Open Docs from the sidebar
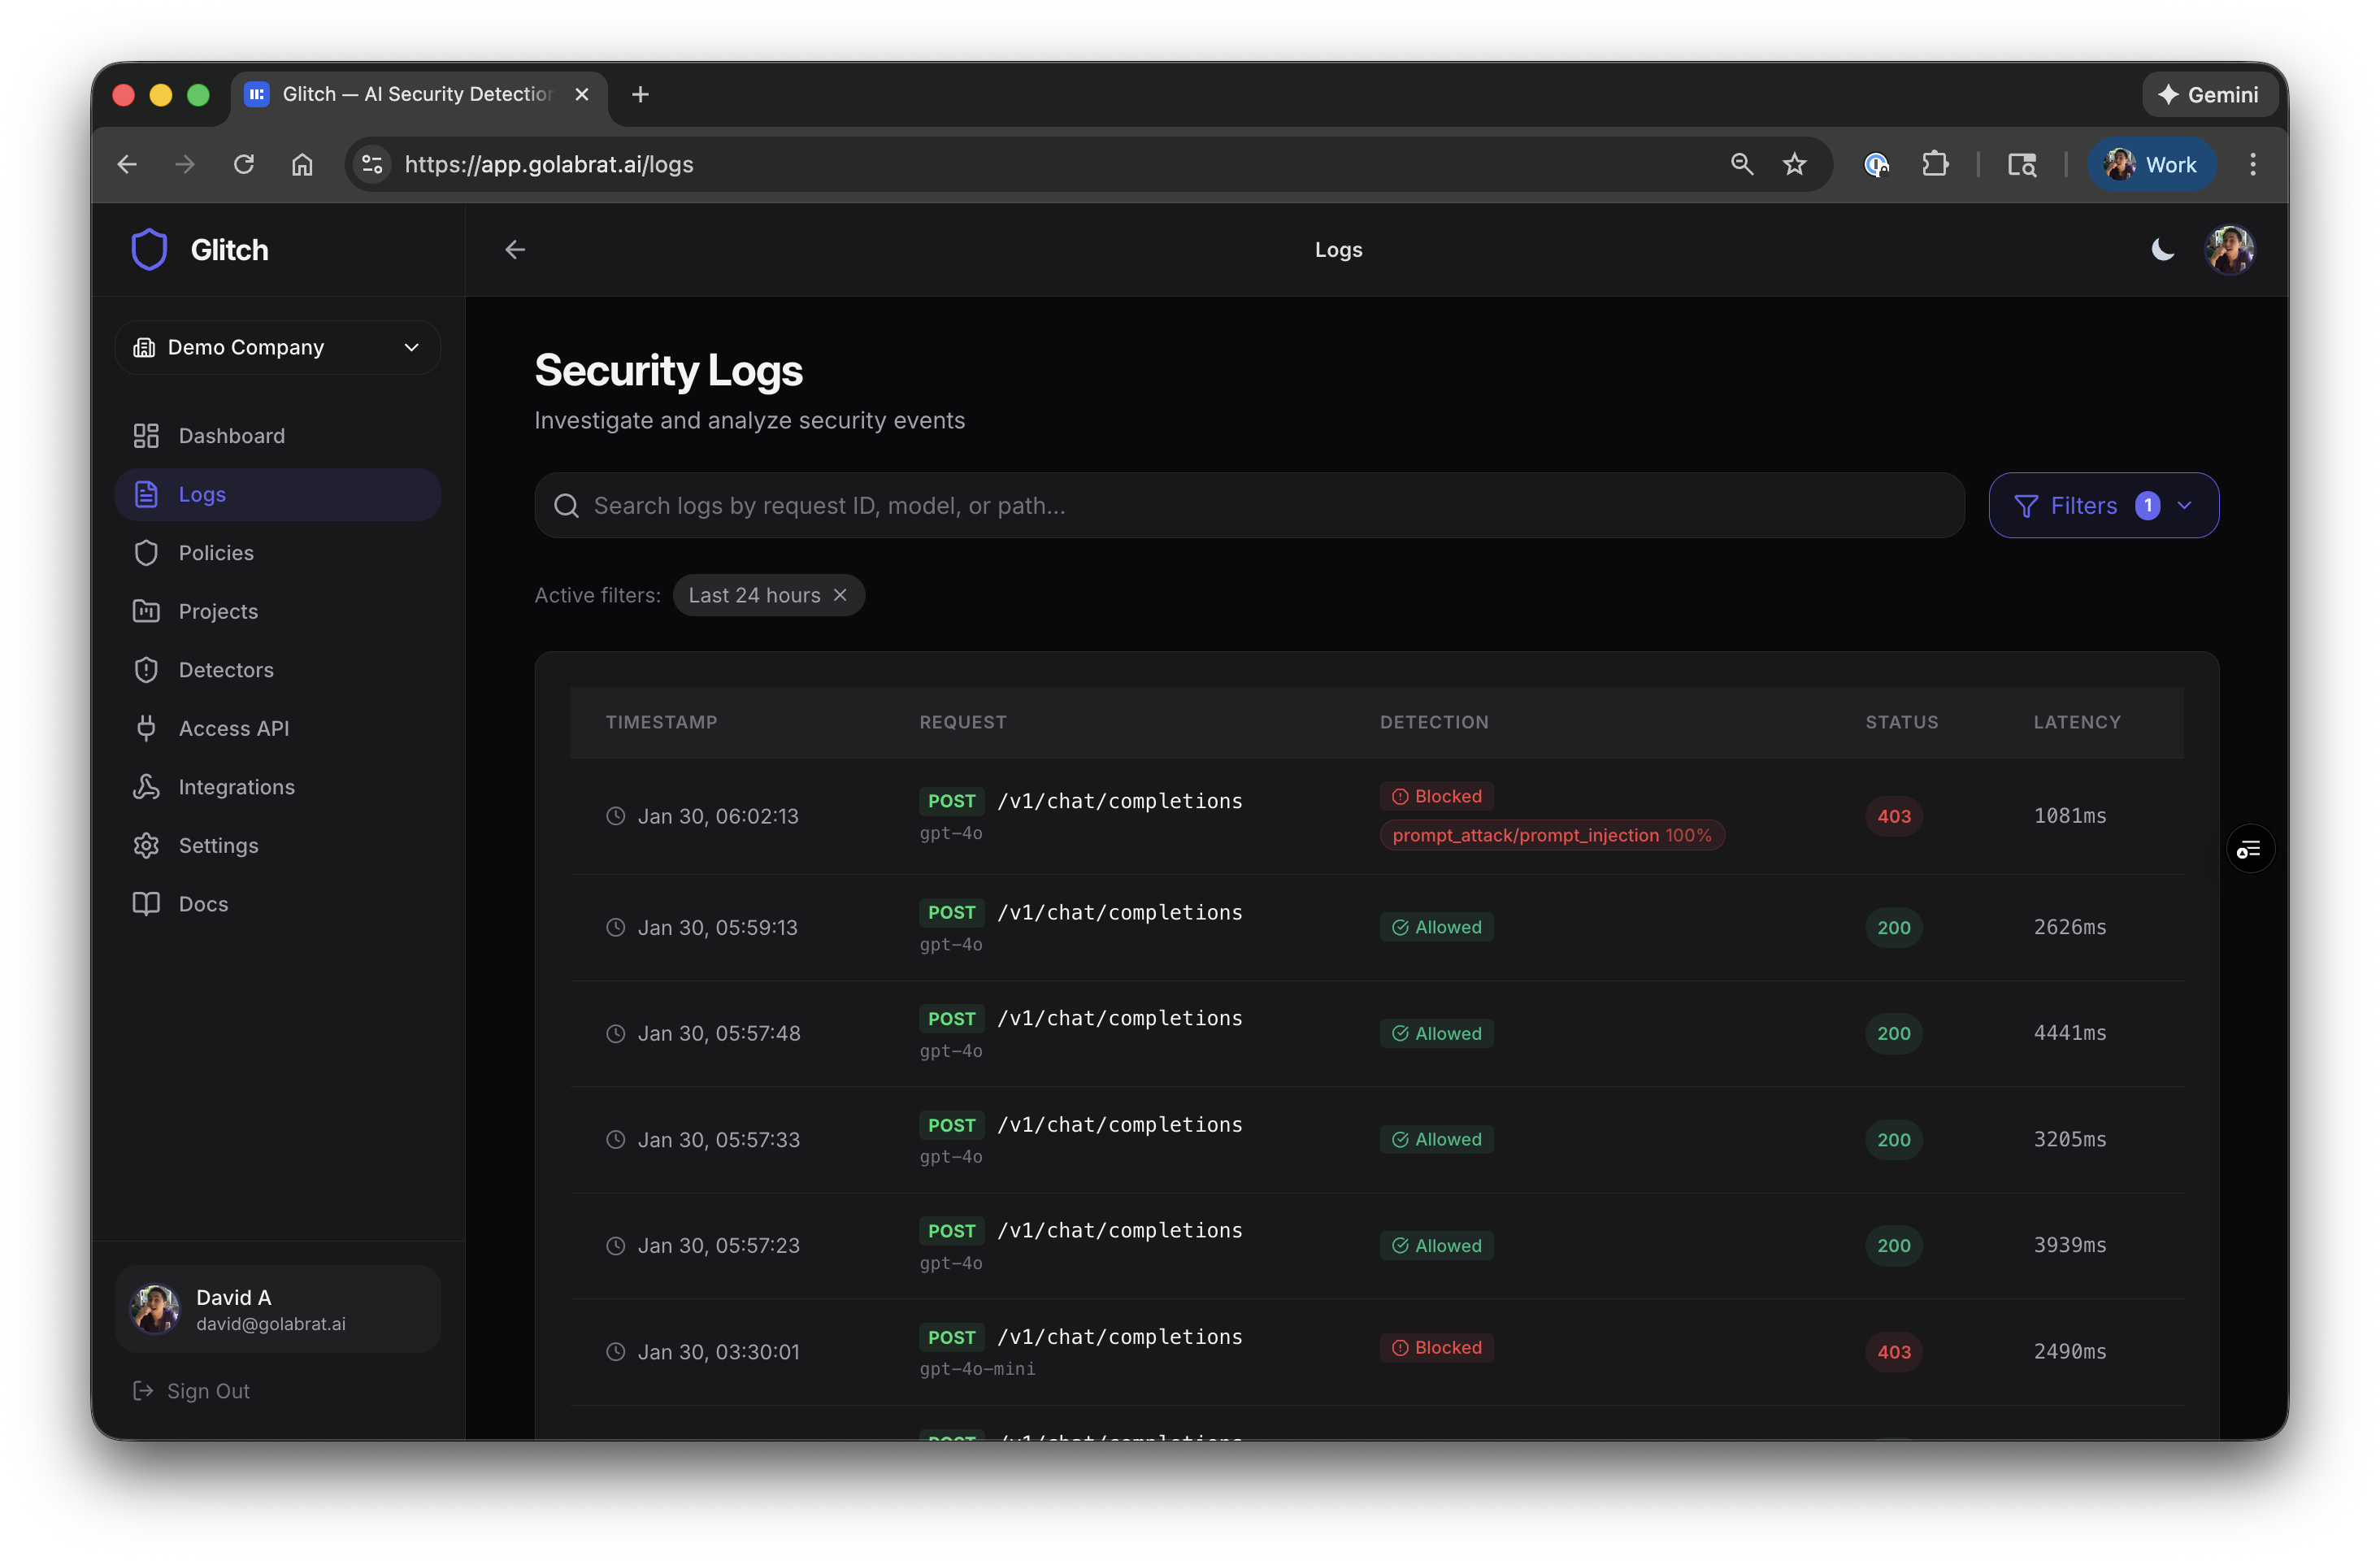2380x1561 pixels. click(202, 903)
